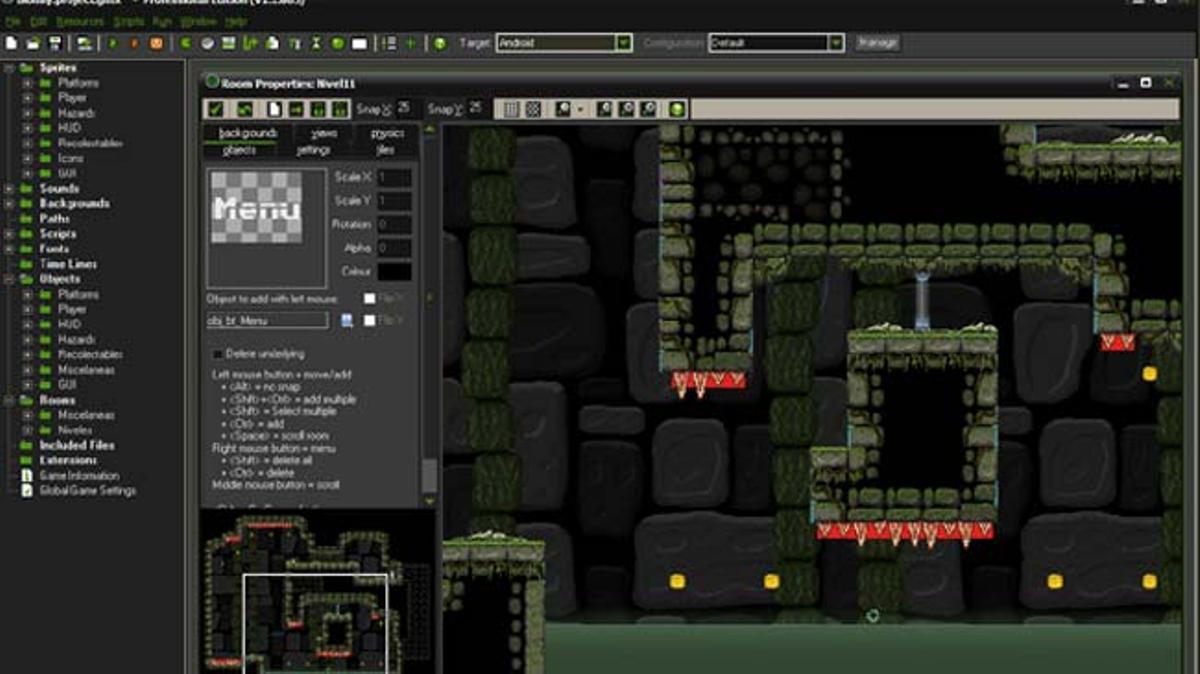Run the game in debug mode
1200x674 pixels.
[135, 42]
